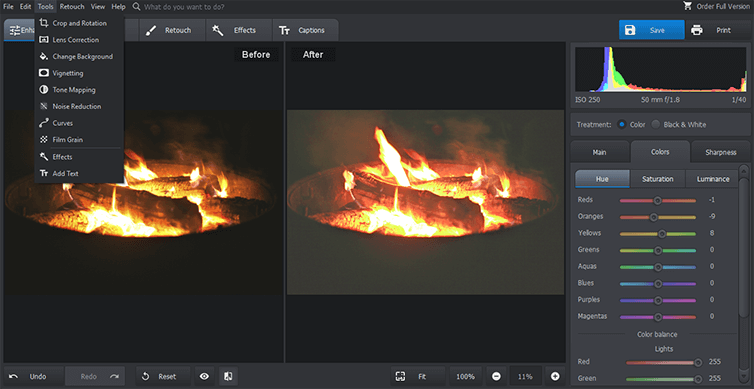Click the Oranges value -9
Screen dimensions: 754x389
point(712,217)
